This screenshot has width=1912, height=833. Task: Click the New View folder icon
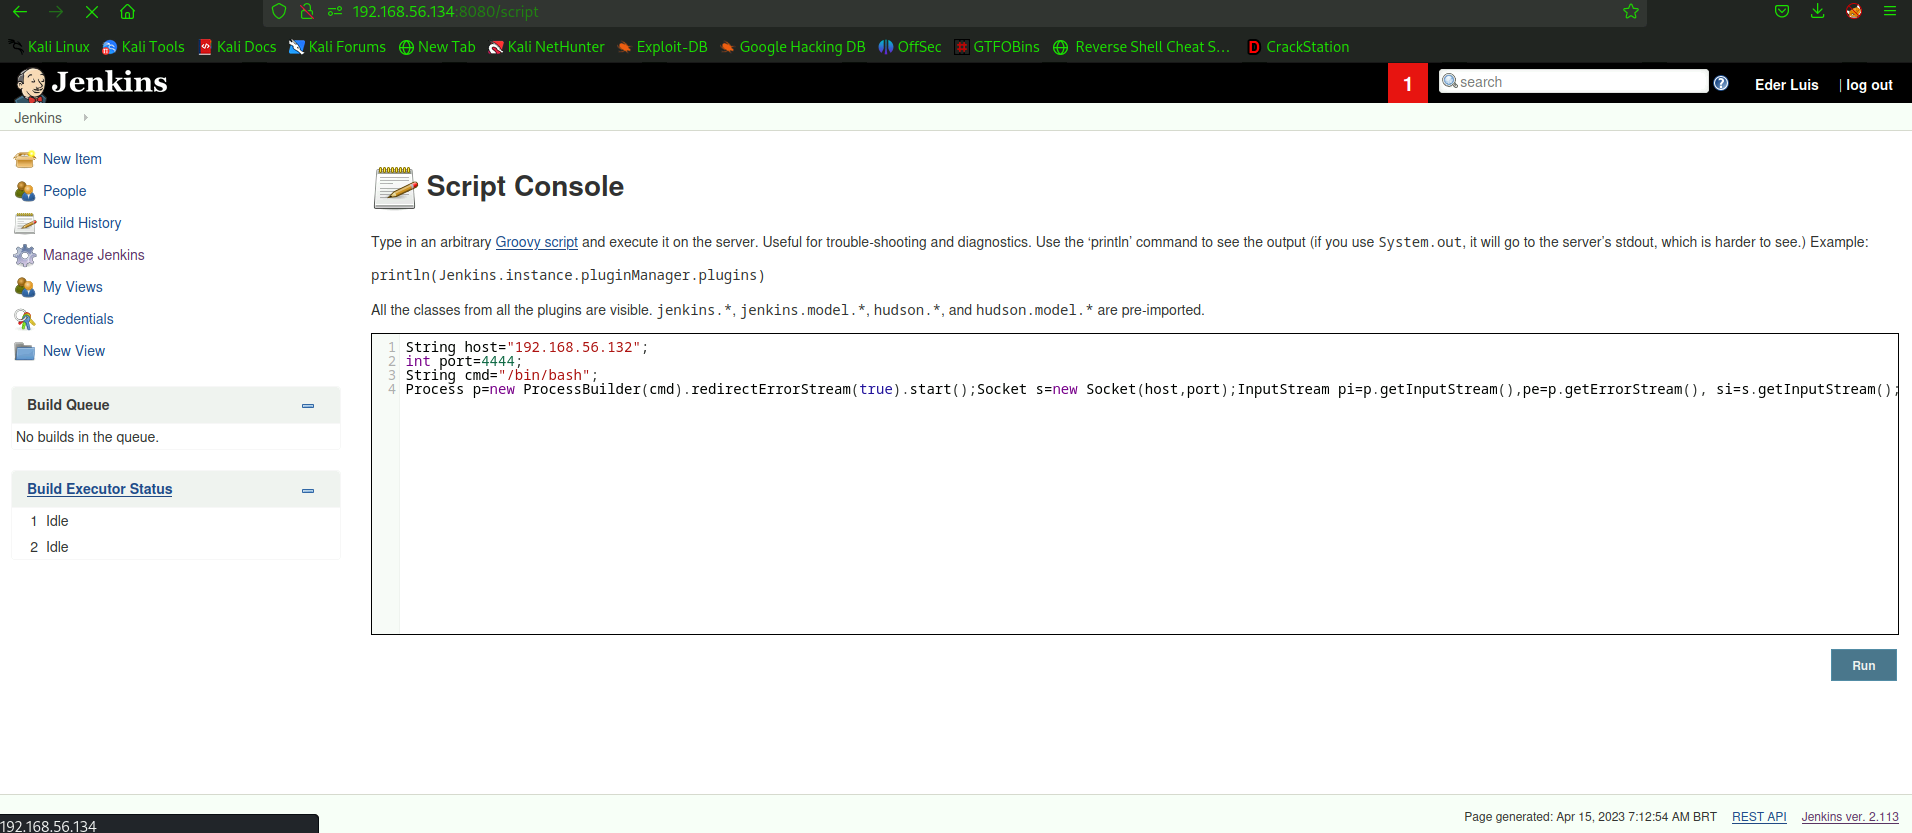(25, 351)
